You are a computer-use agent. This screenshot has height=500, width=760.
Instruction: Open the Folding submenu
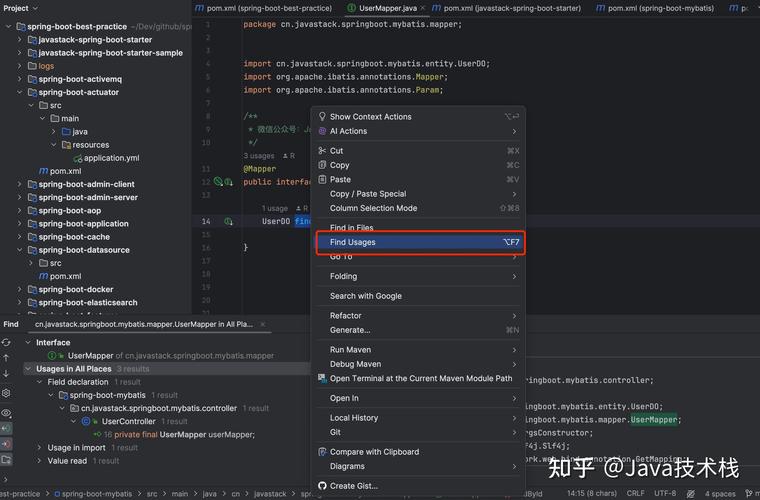419,277
